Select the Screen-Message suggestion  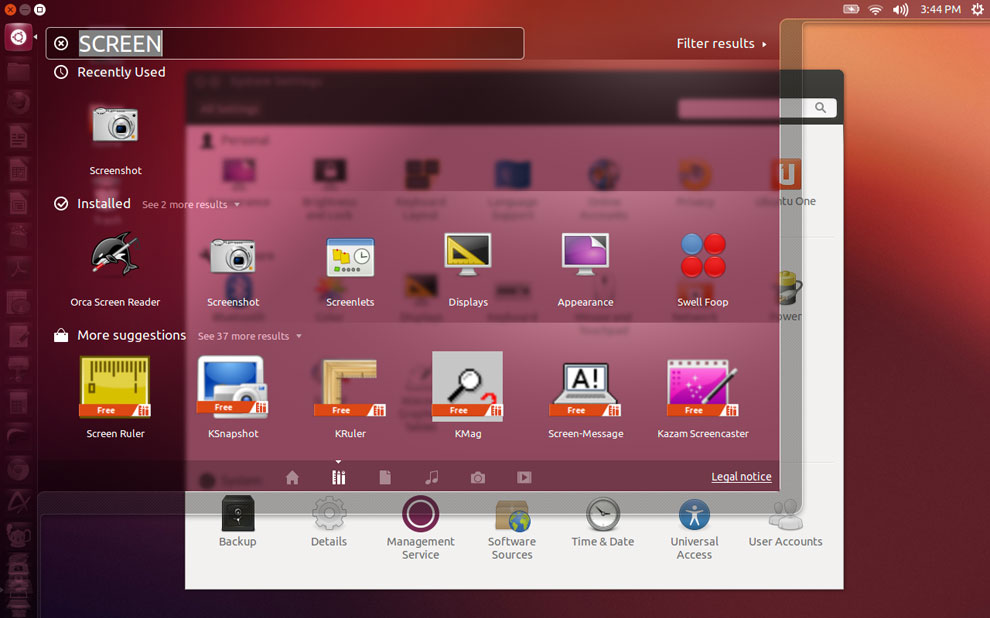585,398
